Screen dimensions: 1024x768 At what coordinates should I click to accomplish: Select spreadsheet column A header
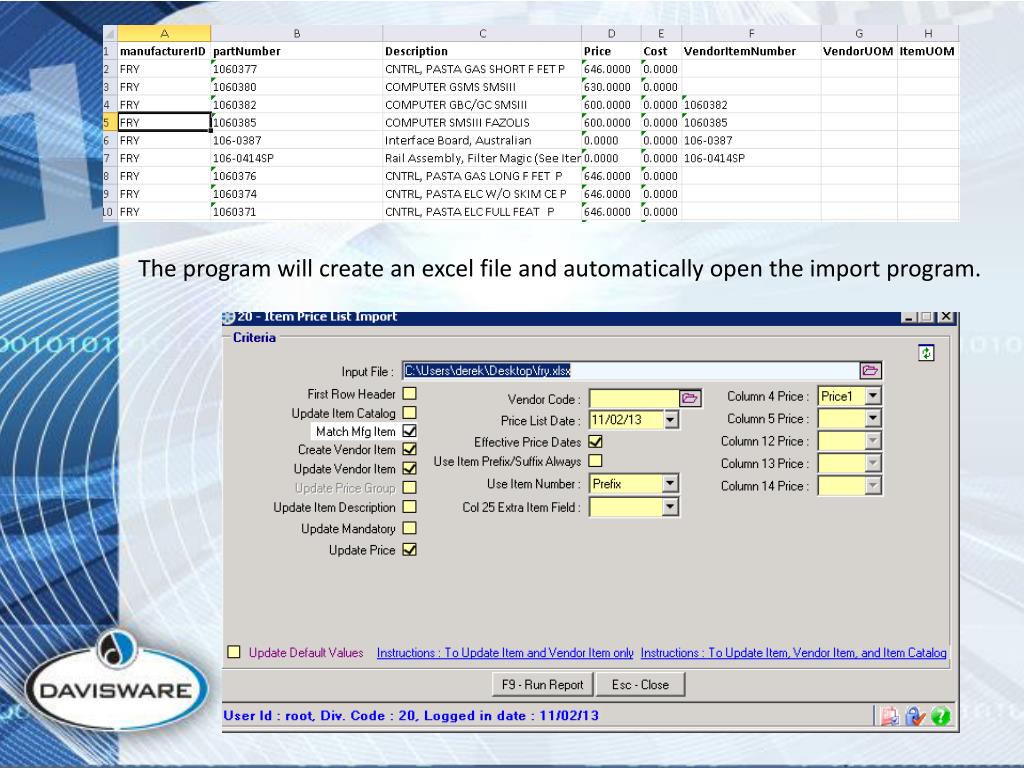[164, 33]
